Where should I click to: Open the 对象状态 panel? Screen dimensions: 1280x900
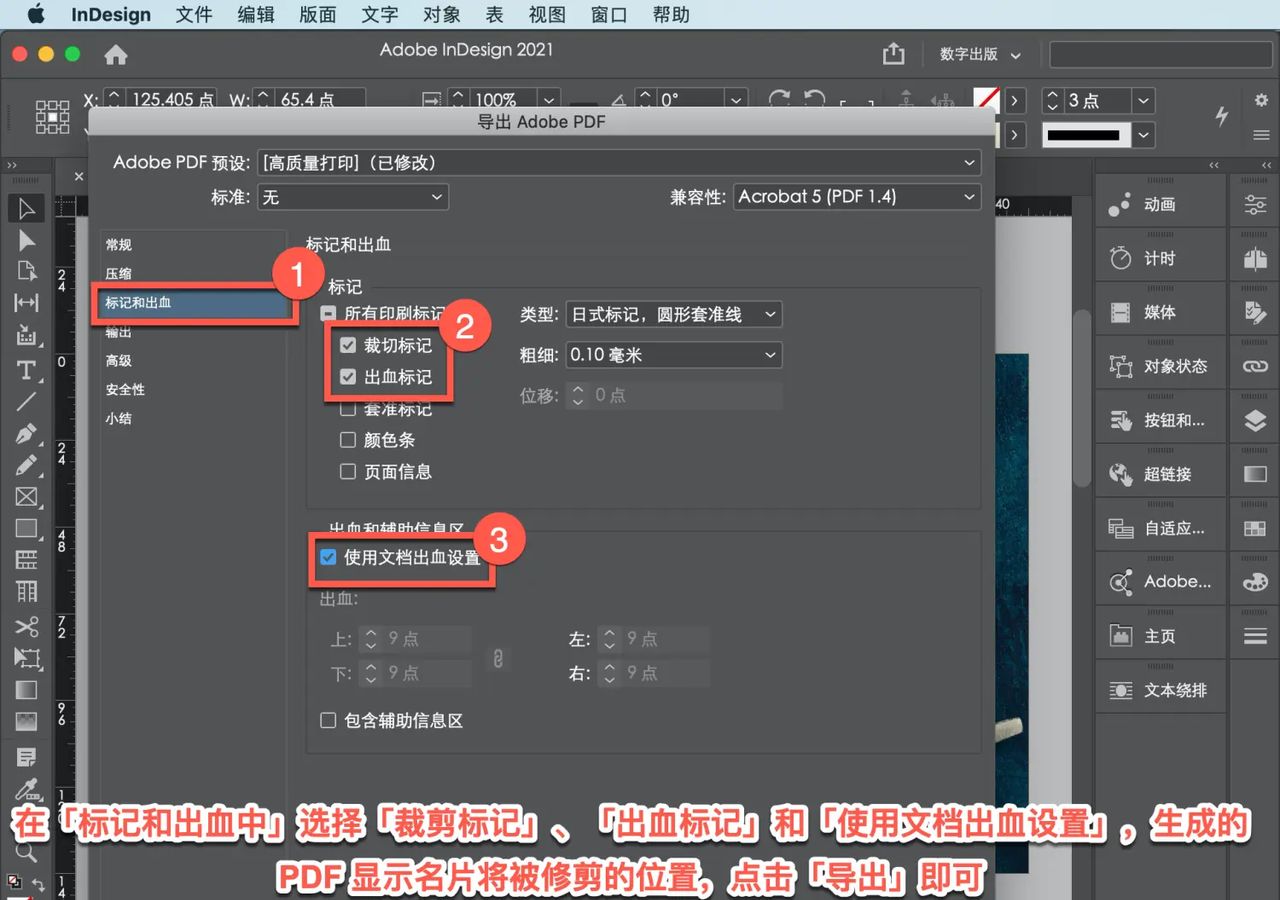coord(1160,364)
